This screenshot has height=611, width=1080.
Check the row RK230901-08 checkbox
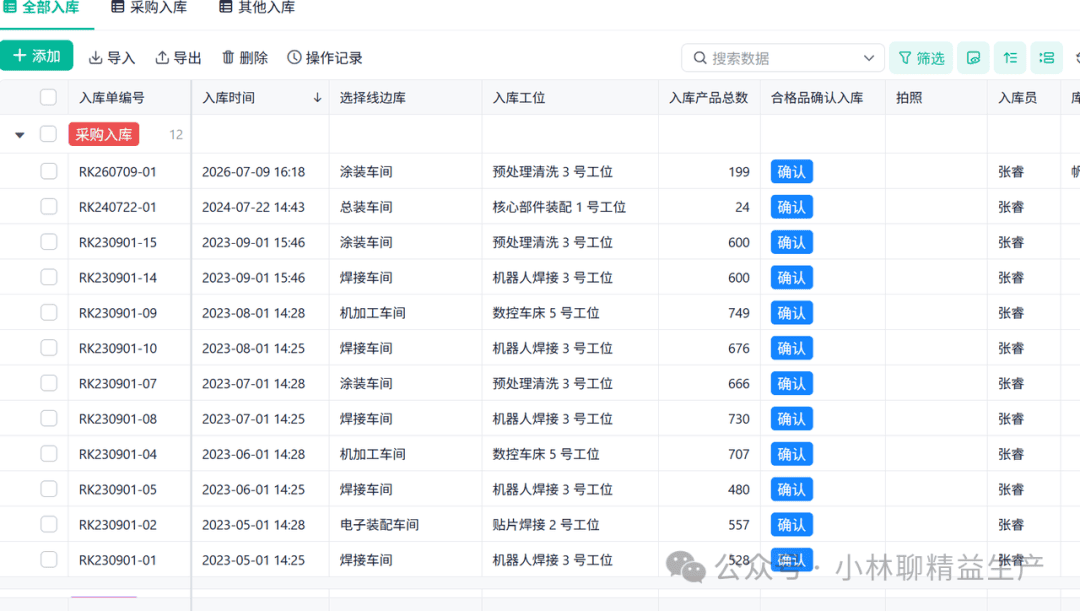[48, 418]
